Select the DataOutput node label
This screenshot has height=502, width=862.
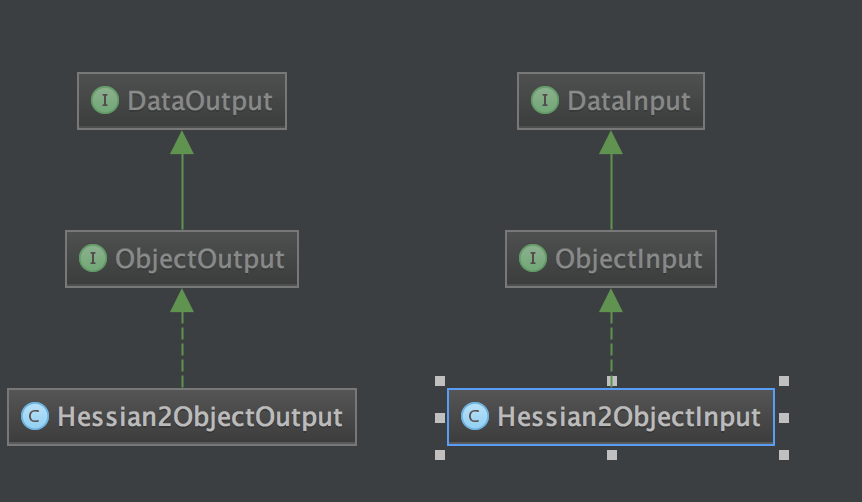tap(200, 101)
